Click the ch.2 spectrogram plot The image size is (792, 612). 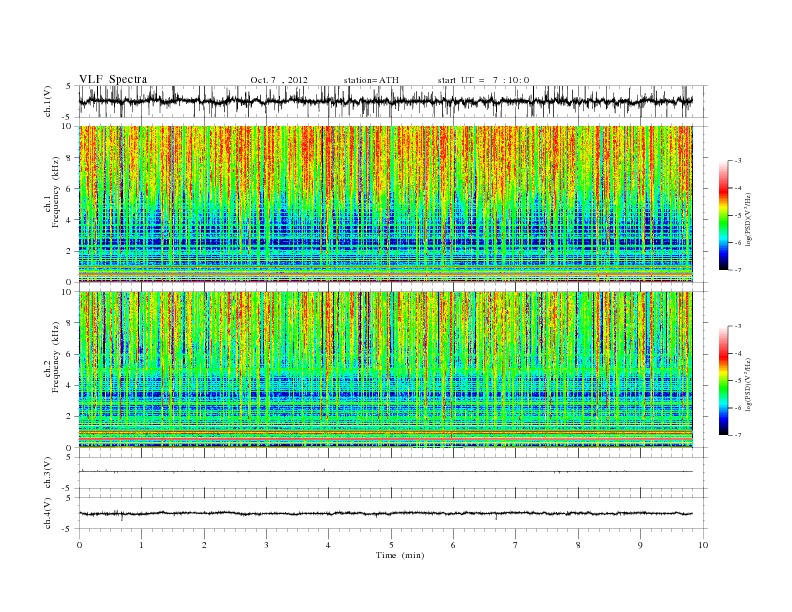(x=386, y=370)
